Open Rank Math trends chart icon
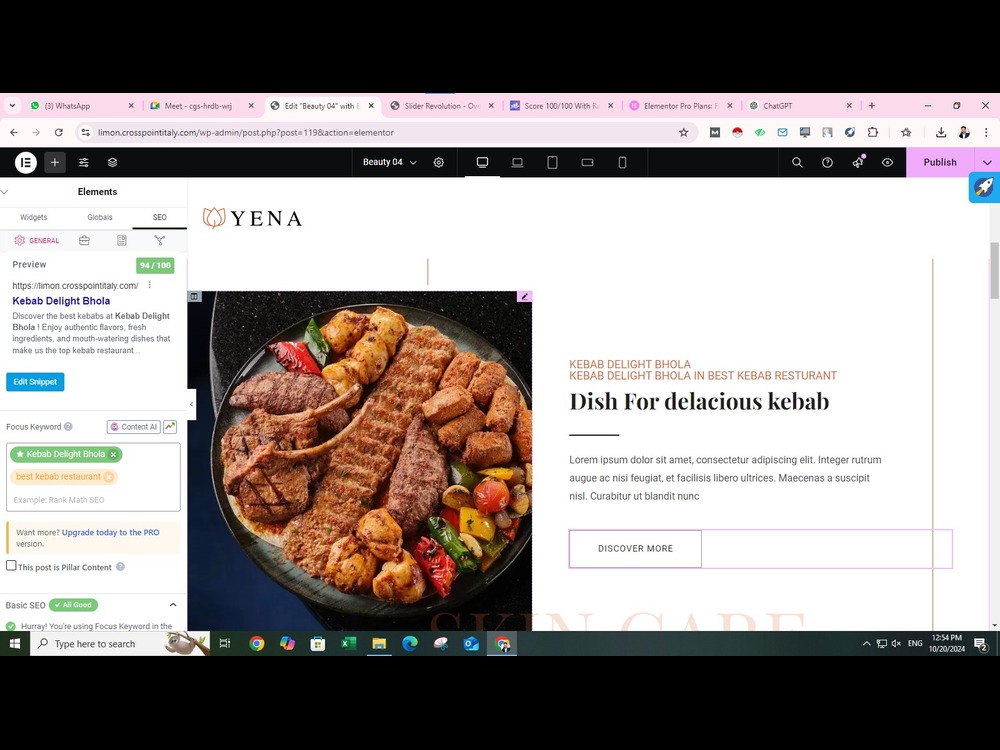This screenshot has width=1000, height=750. [x=170, y=427]
